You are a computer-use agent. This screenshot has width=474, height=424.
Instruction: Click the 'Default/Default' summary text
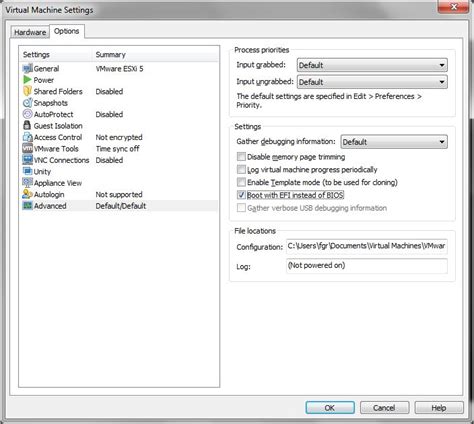(x=121, y=206)
